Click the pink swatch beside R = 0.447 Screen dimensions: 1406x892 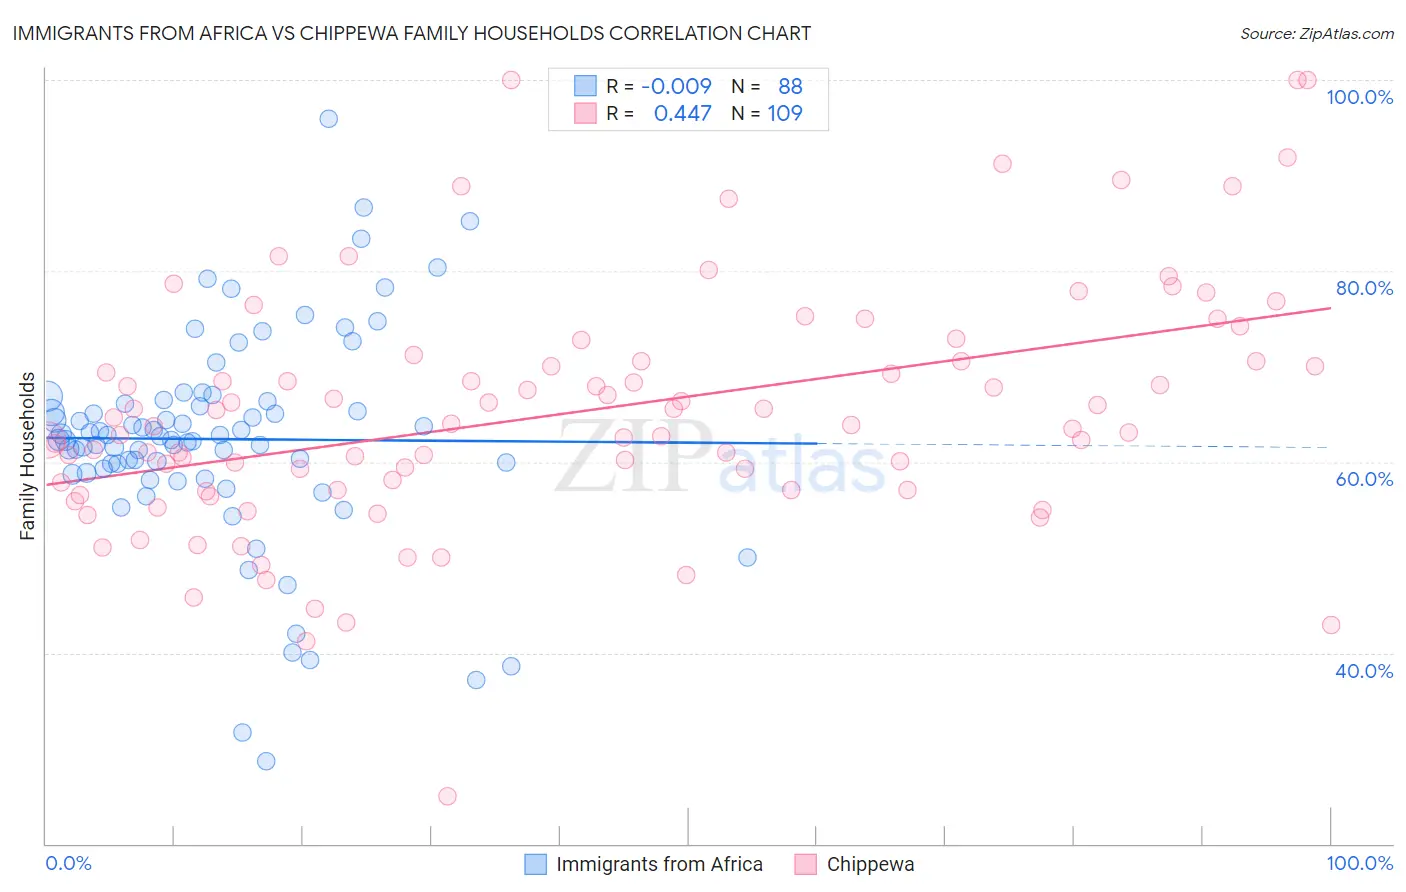(585, 113)
